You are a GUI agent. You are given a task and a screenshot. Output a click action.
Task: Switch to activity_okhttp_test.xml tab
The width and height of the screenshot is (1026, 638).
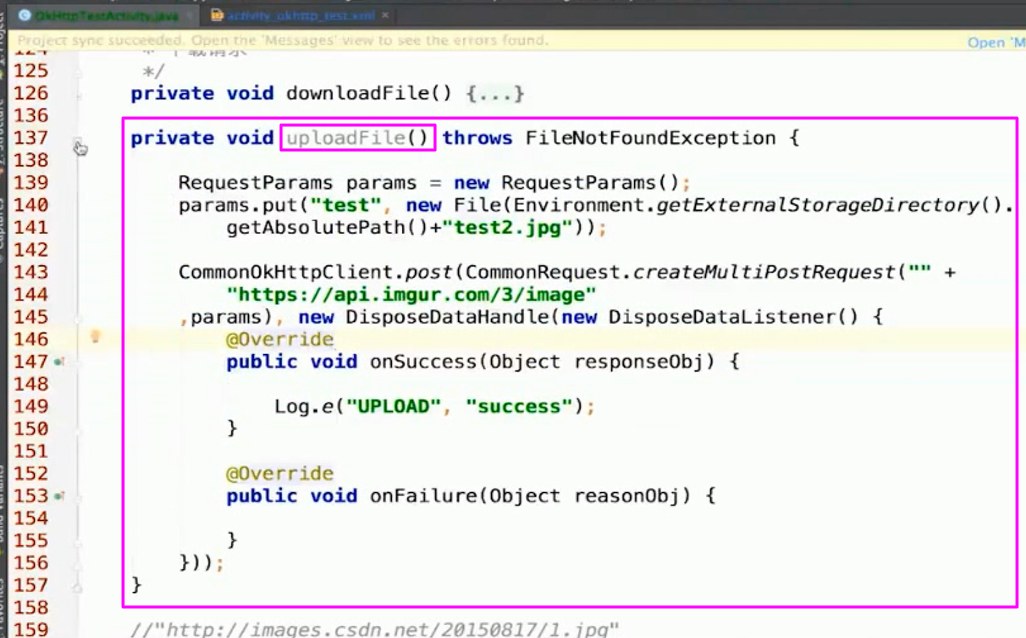point(300,16)
